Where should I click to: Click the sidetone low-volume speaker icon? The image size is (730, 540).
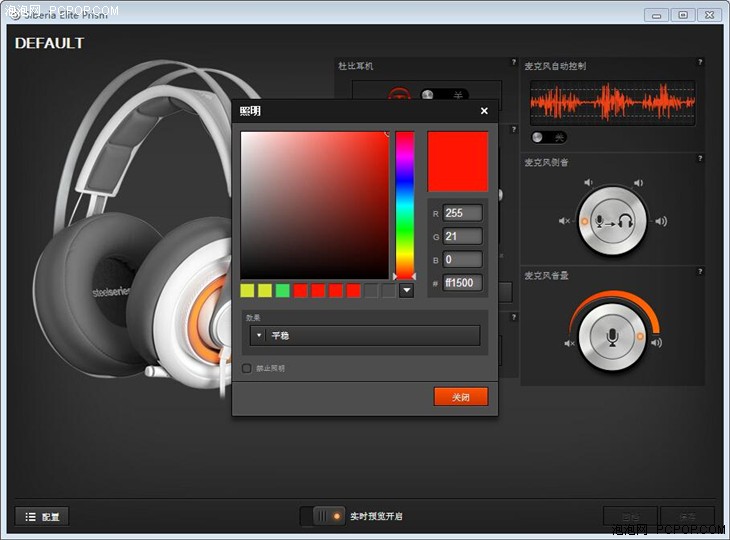pyautogui.click(x=588, y=182)
